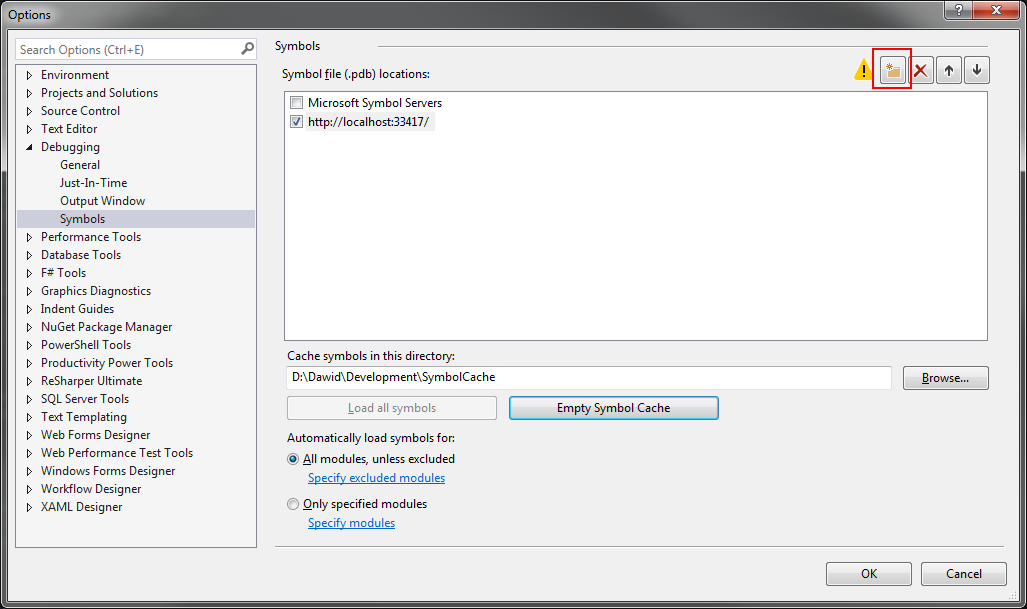Expand the Graphics Diagnostics node

[29, 291]
